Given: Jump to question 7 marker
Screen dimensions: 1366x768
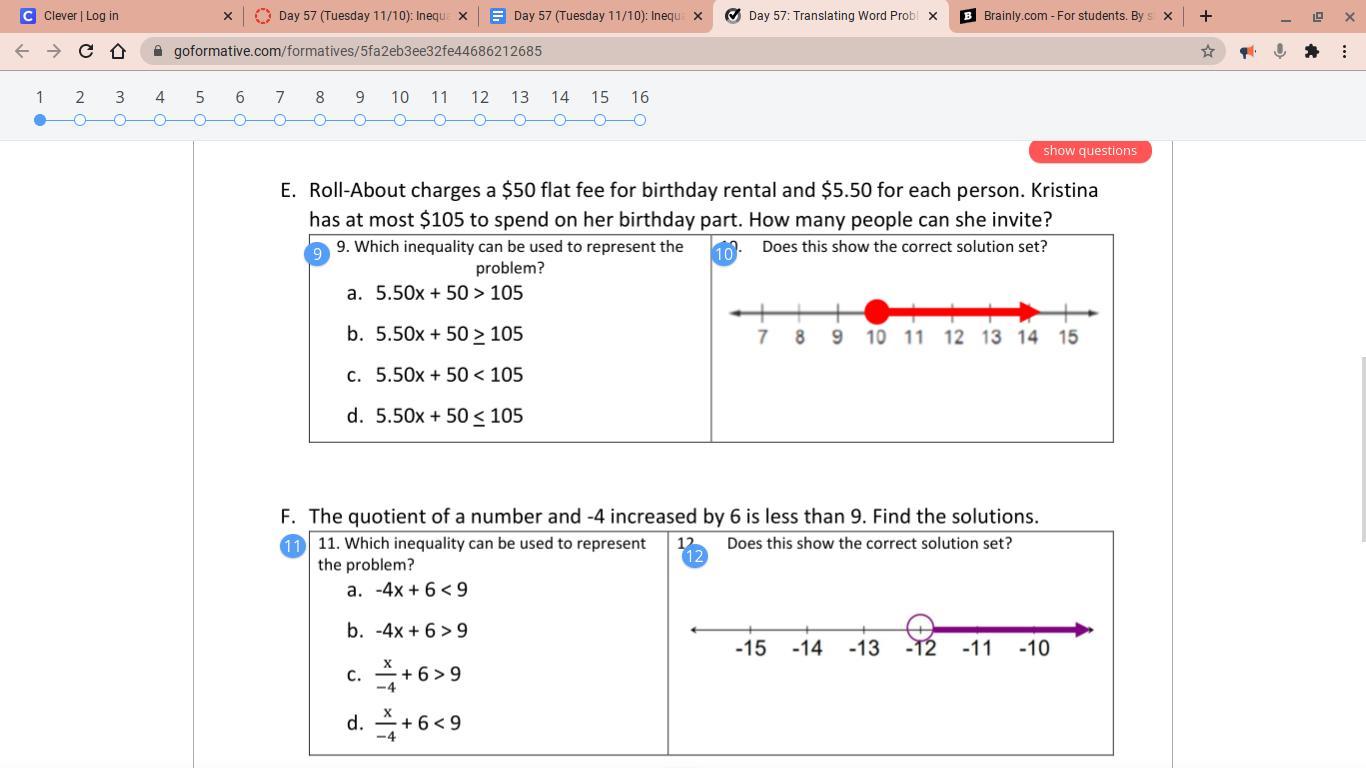Looking at the screenshot, I should tap(280, 120).
